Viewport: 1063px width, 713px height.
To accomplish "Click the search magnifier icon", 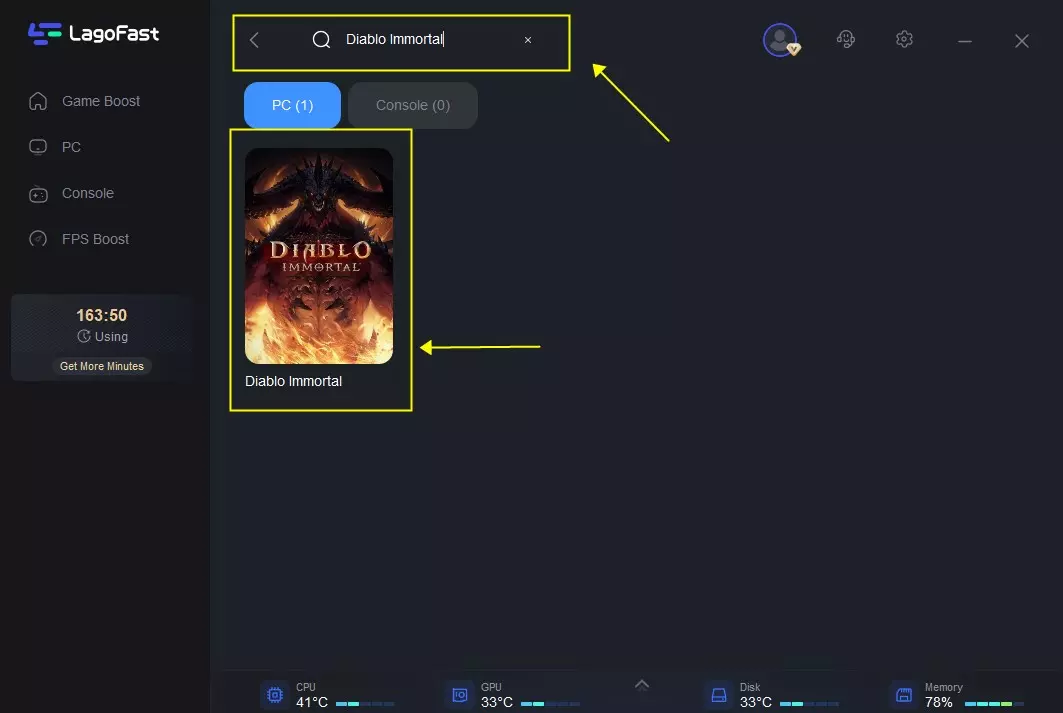I will point(321,40).
